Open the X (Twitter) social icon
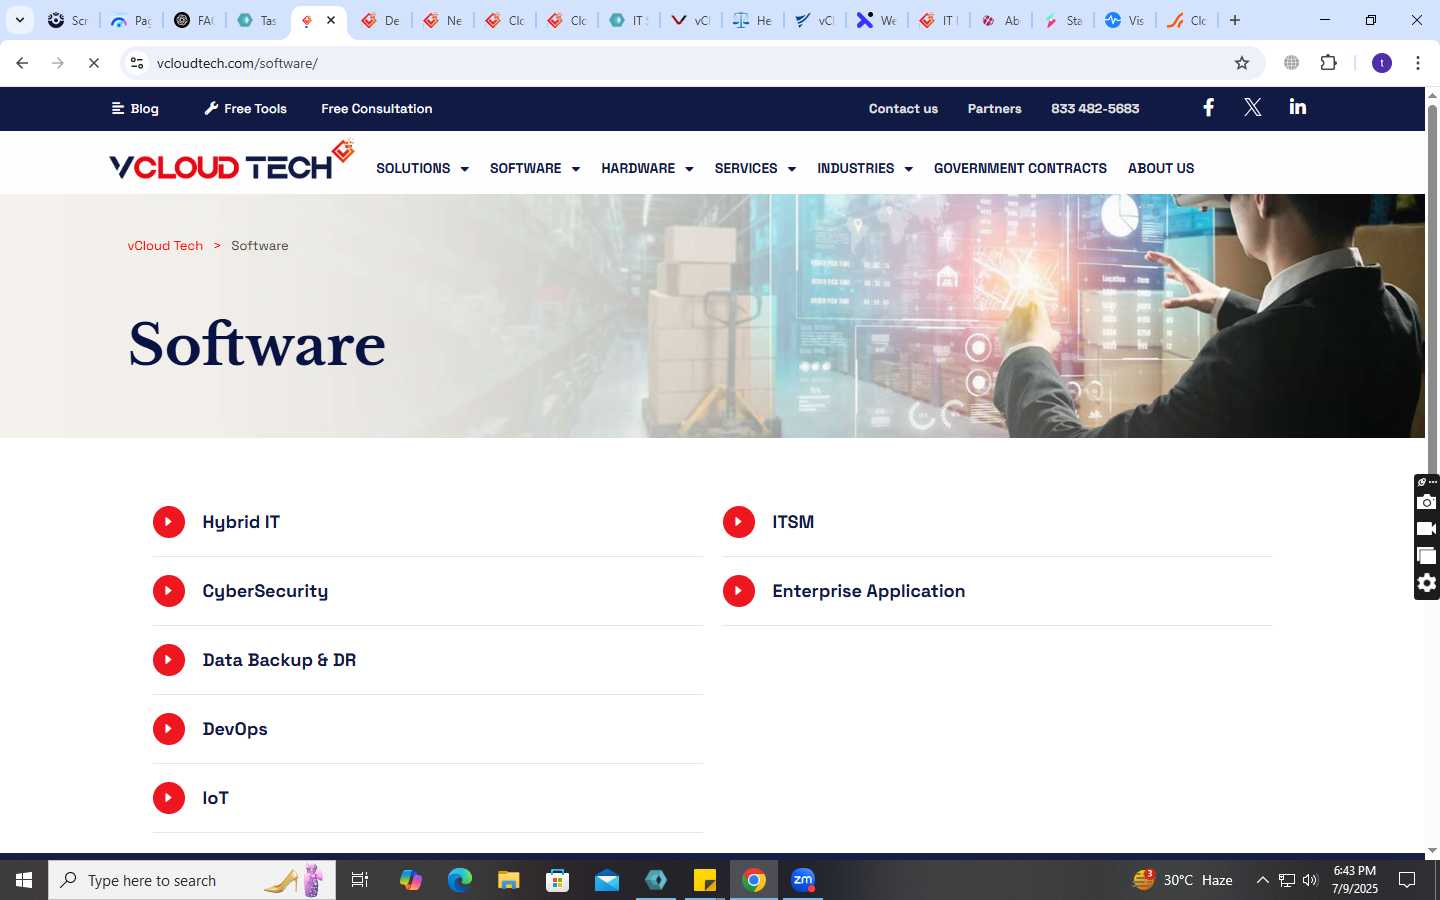This screenshot has height=900, width=1440. pyautogui.click(x=1252, y=107)
